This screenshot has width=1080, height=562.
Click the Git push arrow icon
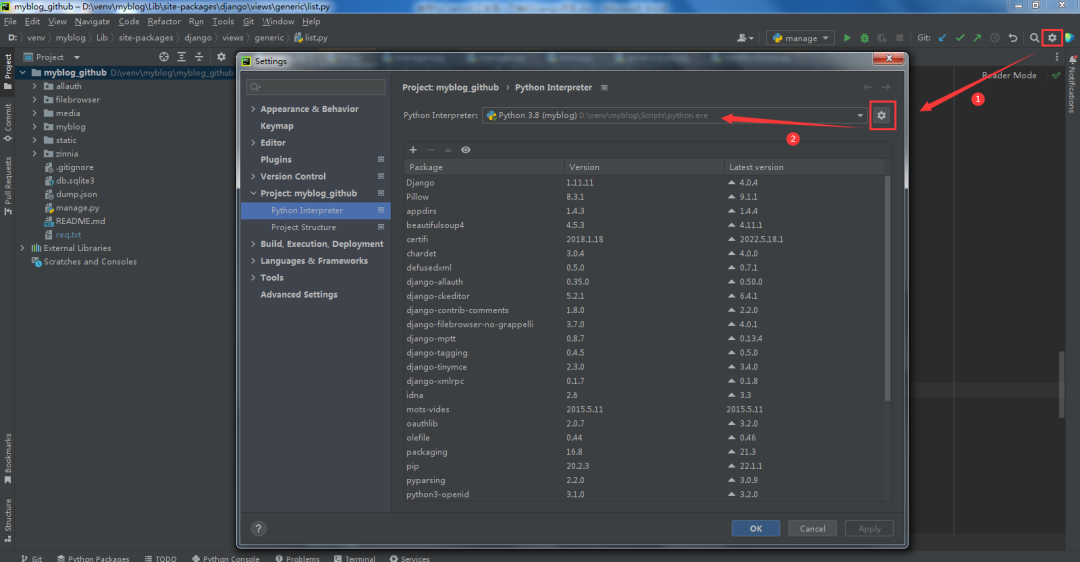point(977,38)
